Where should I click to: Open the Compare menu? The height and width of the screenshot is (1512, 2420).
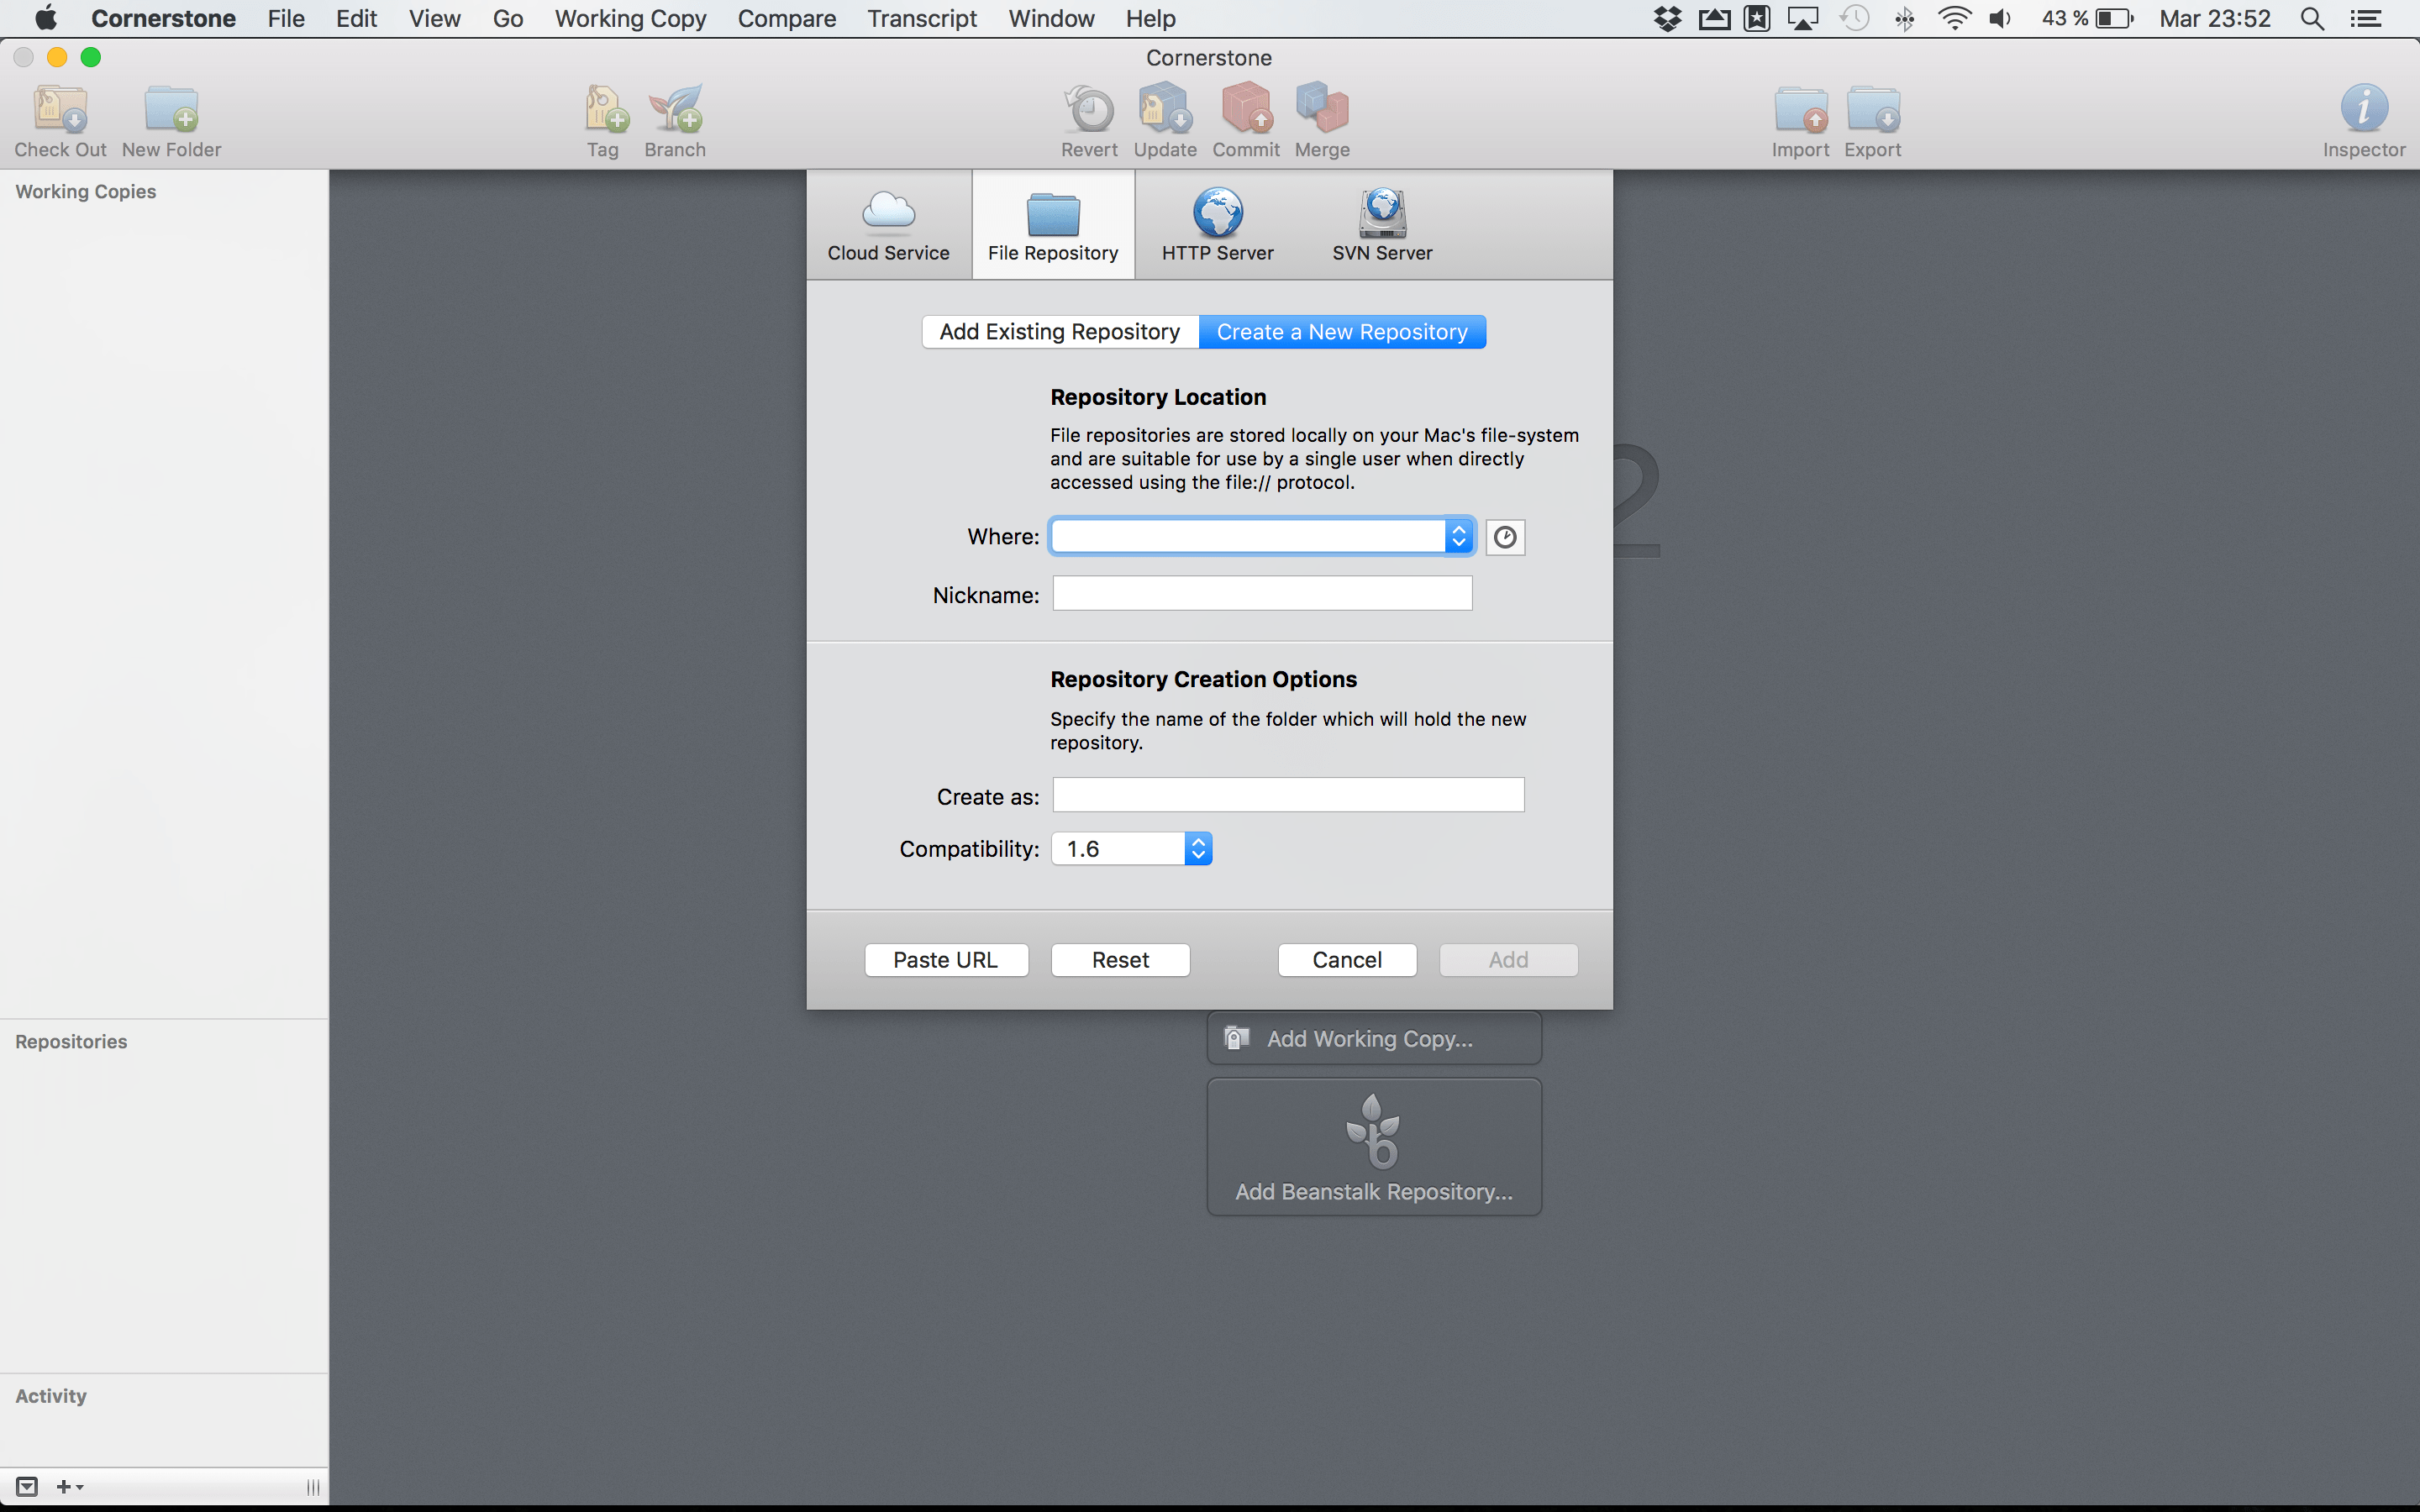pyautogui.click(x=786, y=18)
